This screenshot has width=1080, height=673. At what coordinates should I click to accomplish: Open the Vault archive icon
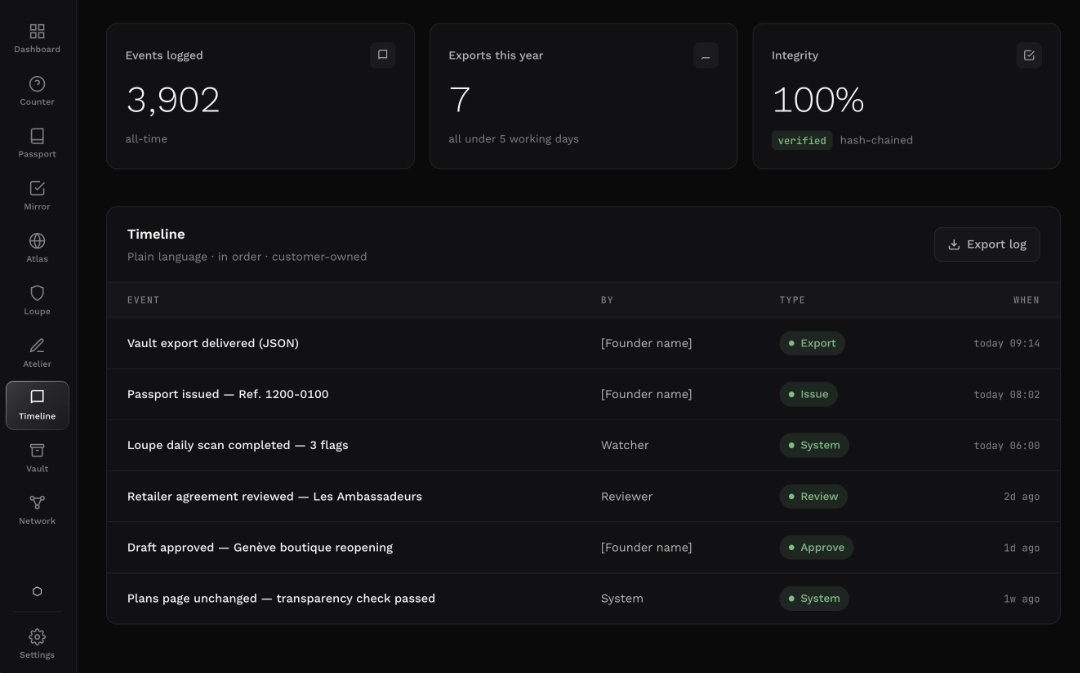[x=37, y=450]
